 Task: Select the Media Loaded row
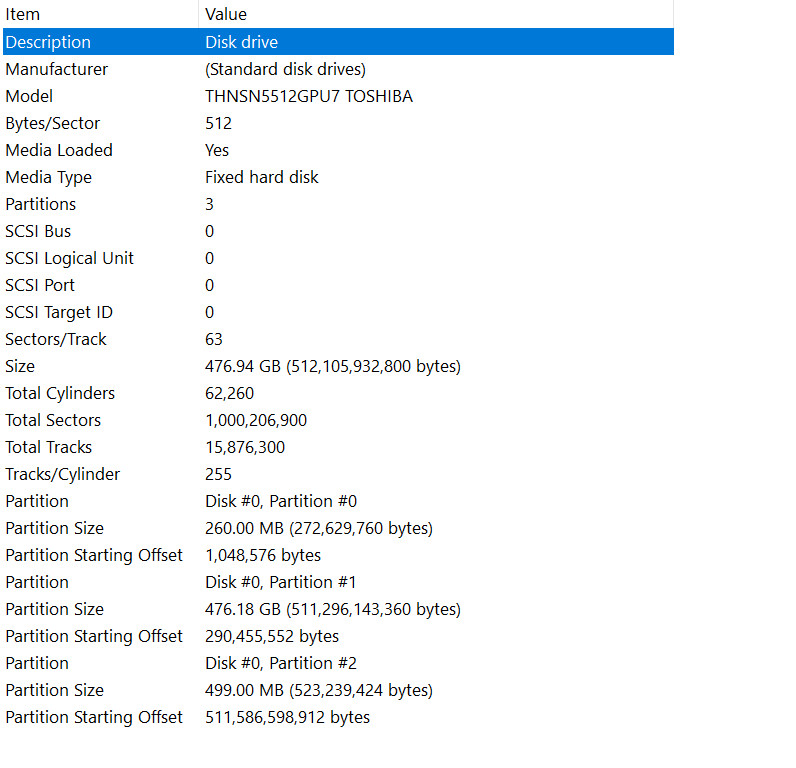[338, 150]
